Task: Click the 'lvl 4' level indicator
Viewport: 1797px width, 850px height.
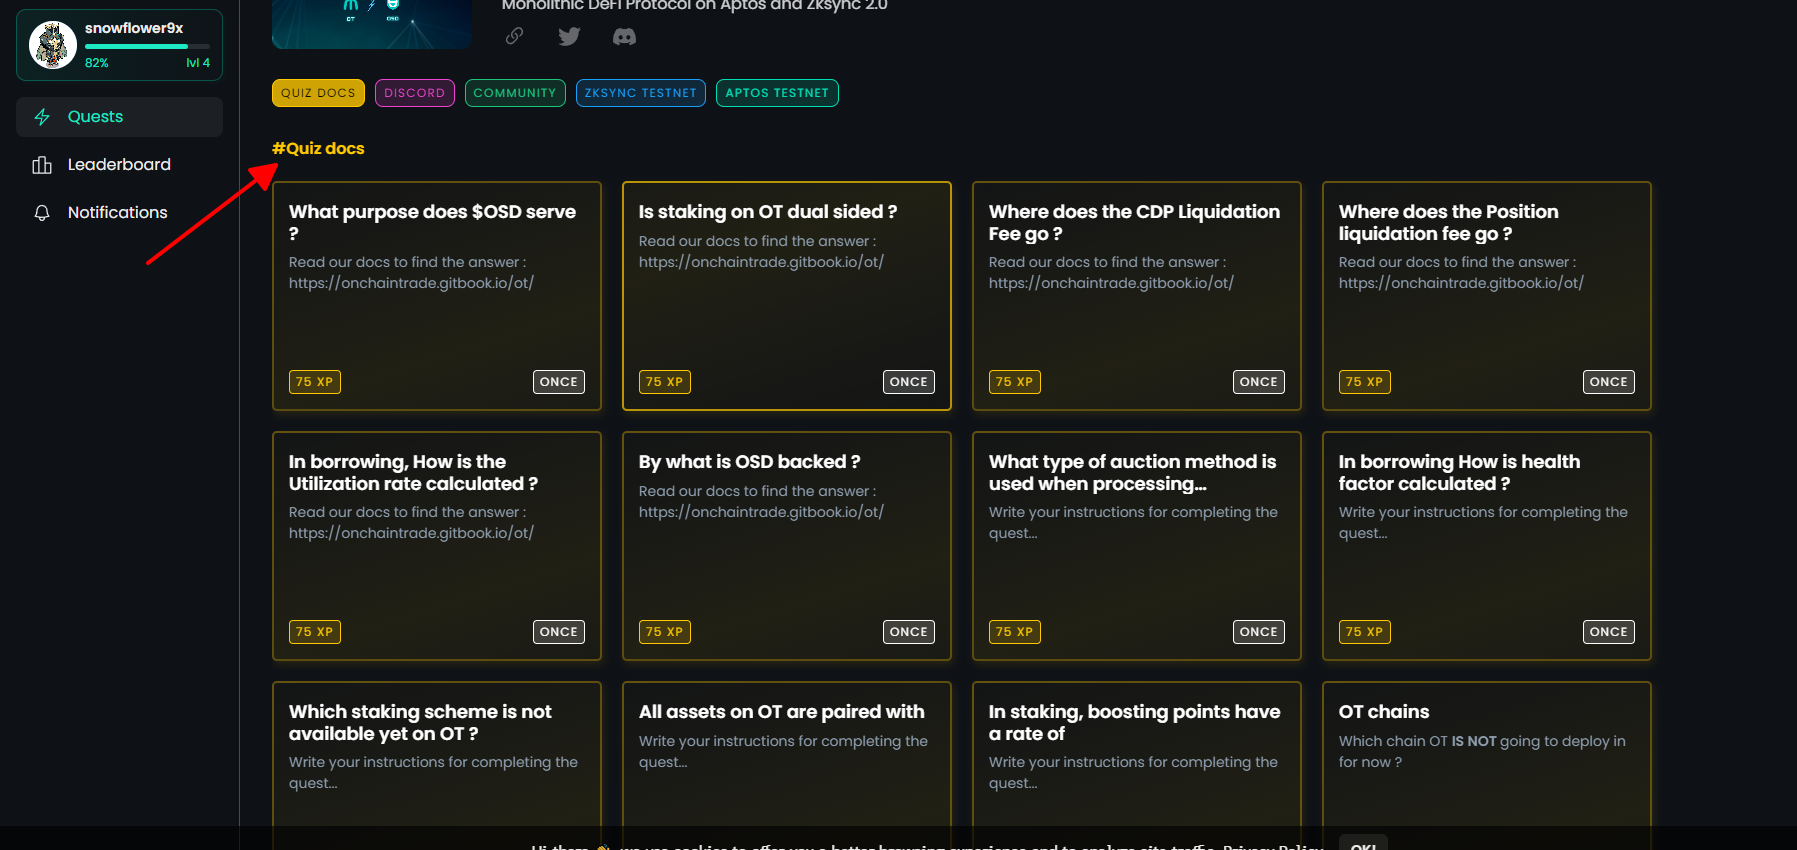Action: (x=198, y=63)
